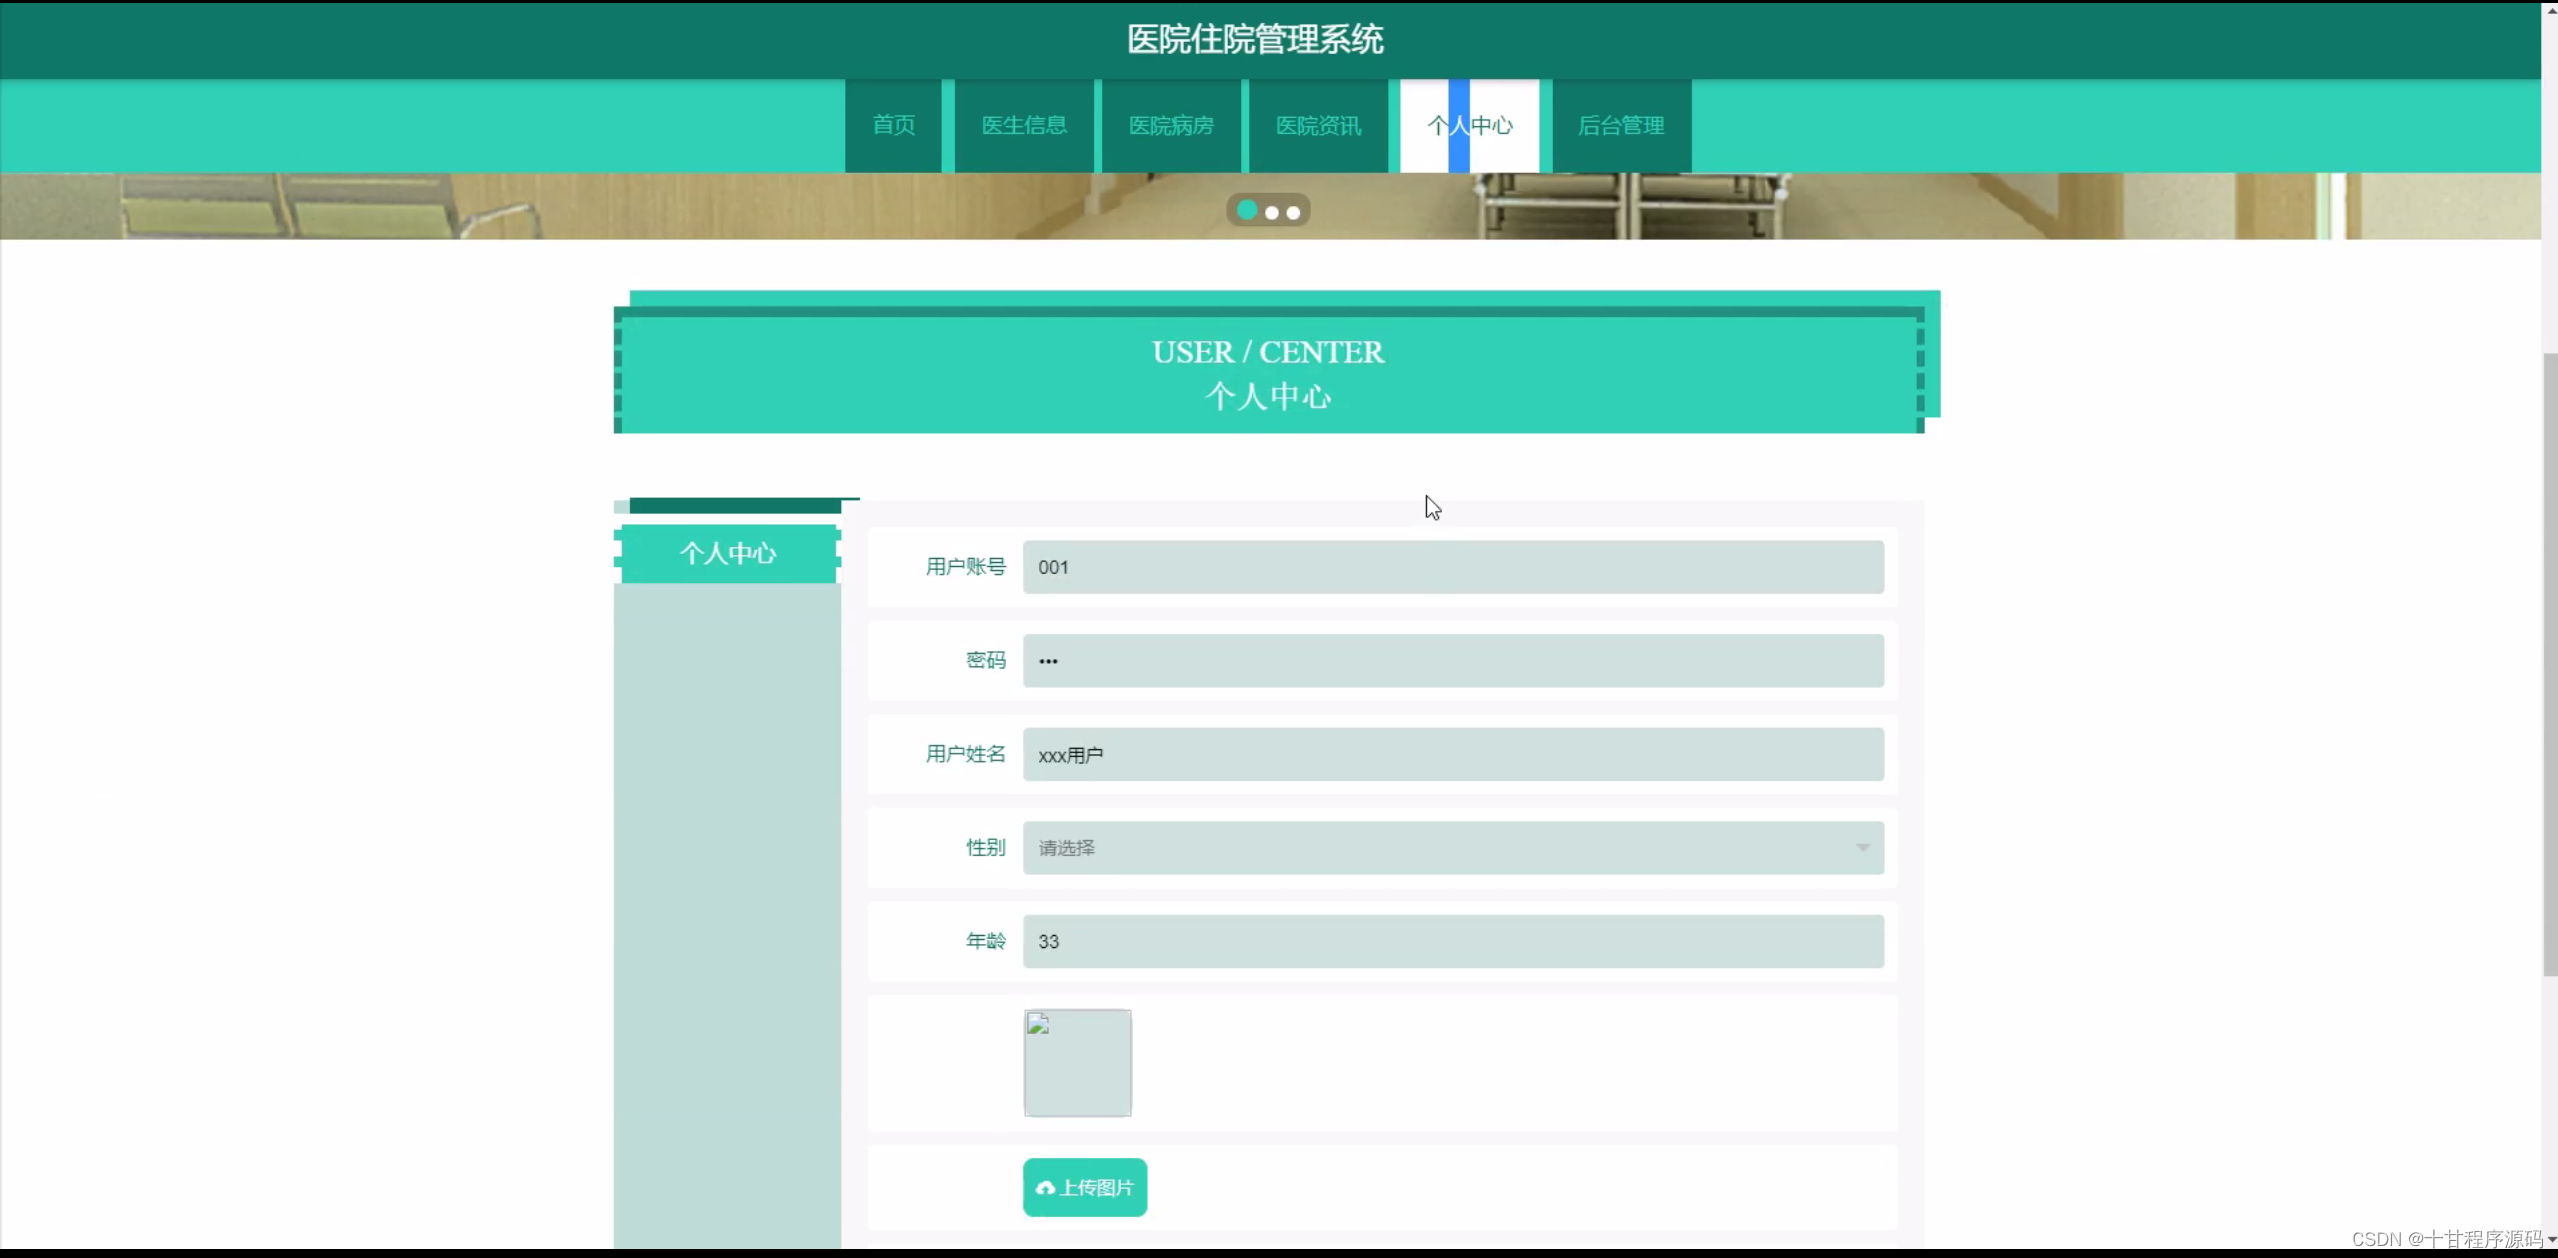Click into the 密码 password field
Screen dimensions: 2558x1258
point(1452,661)
